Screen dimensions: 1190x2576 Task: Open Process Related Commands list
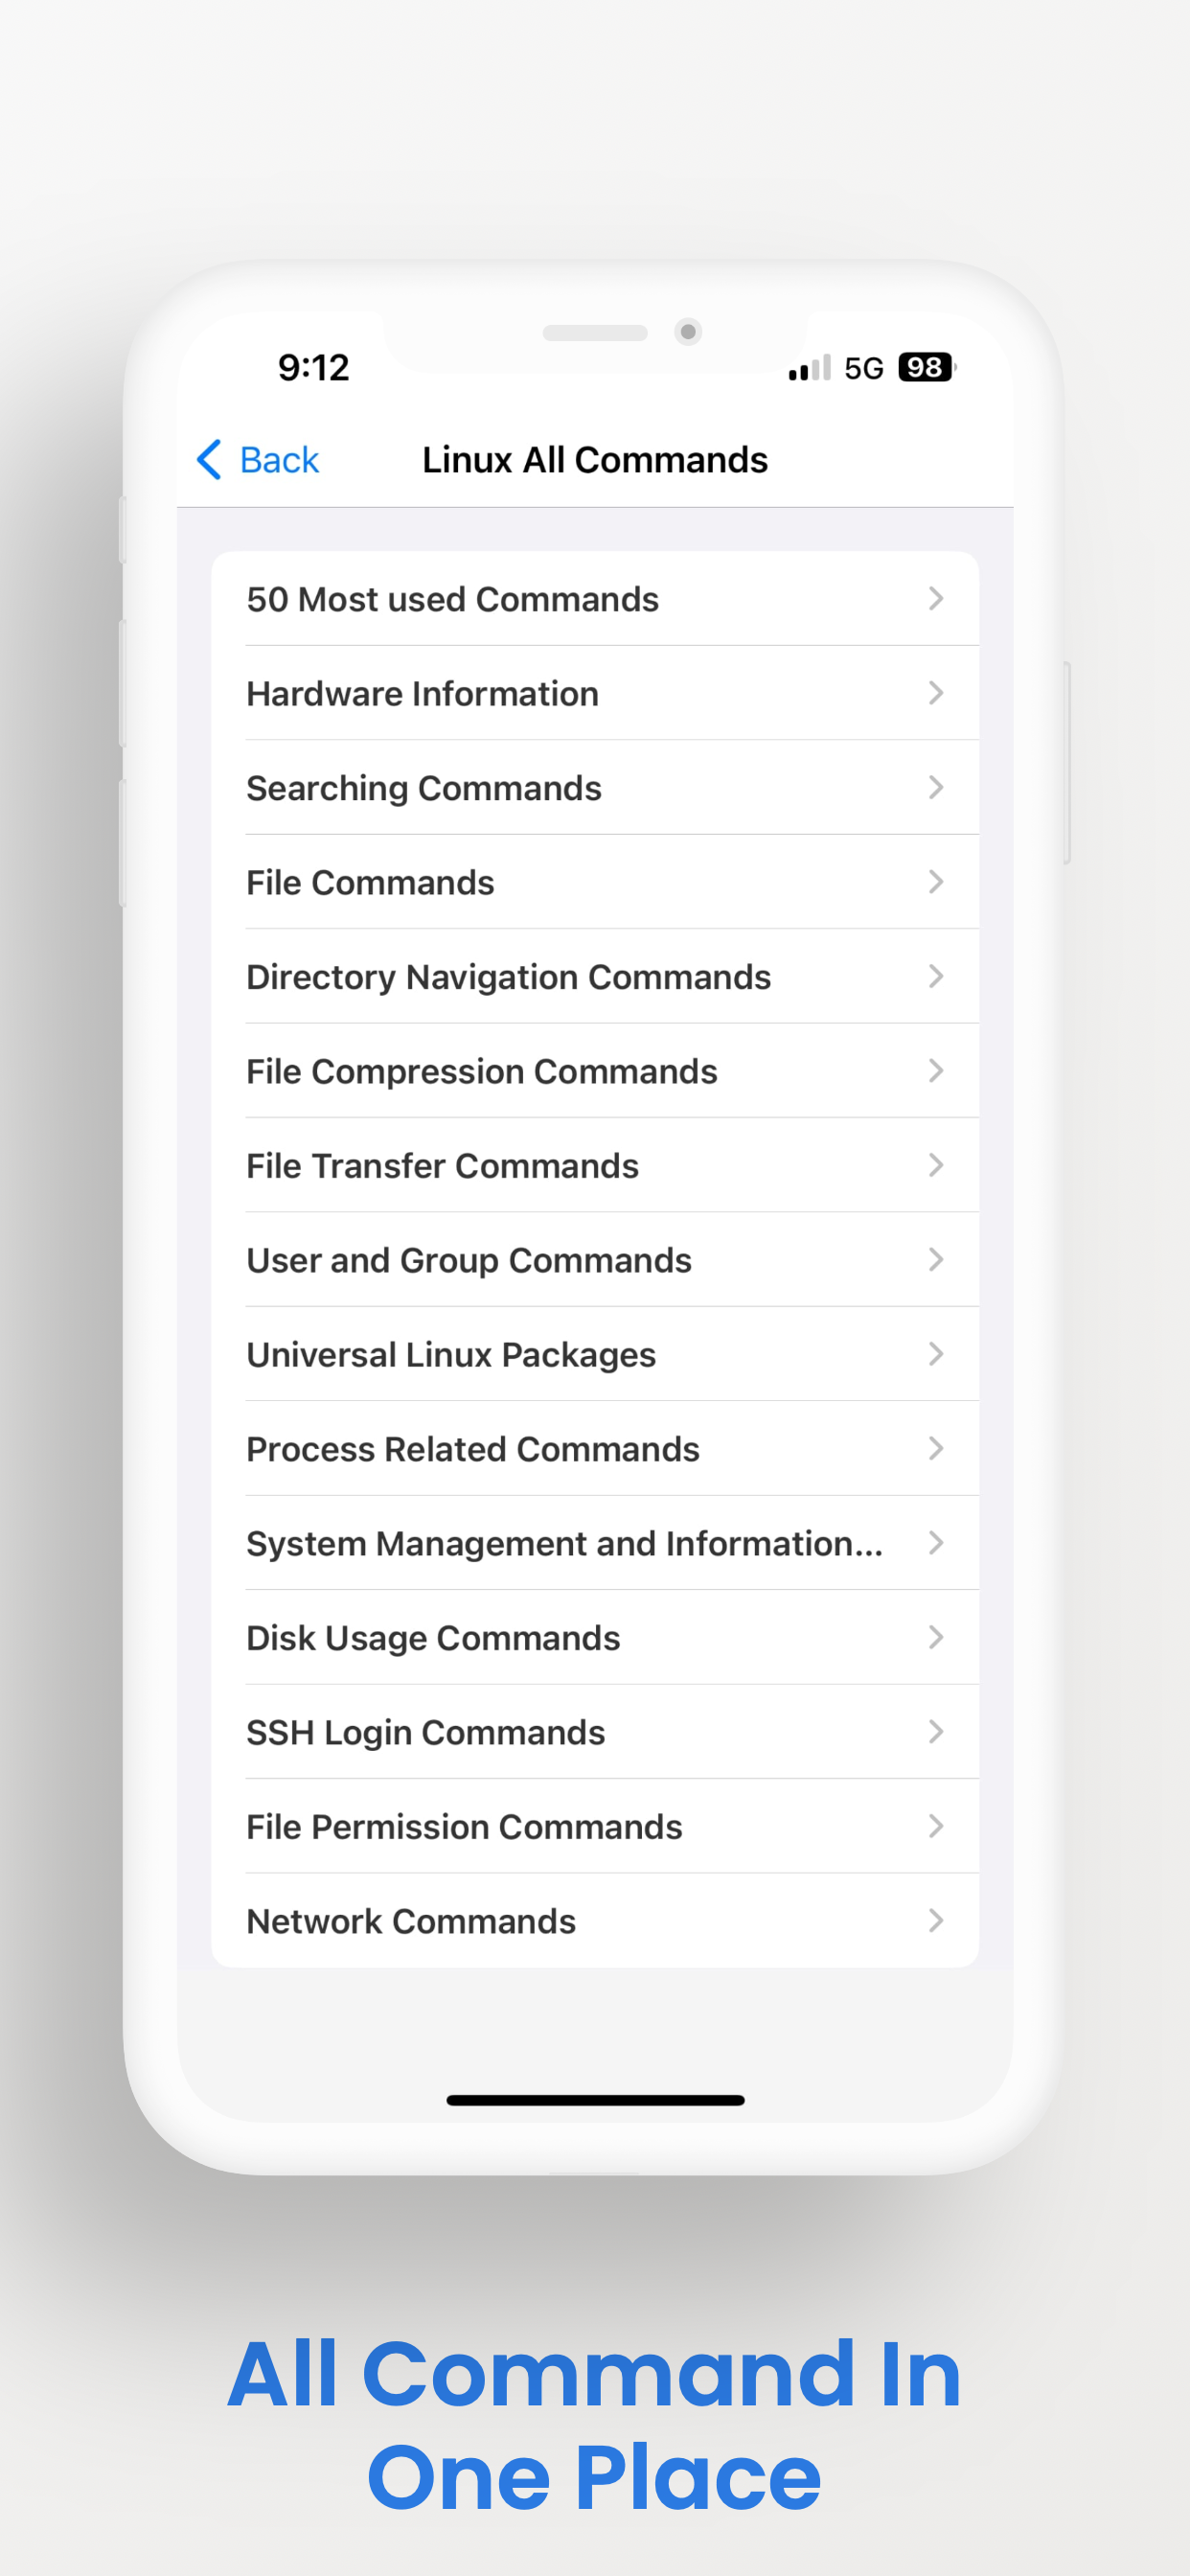coord(595,1449)
